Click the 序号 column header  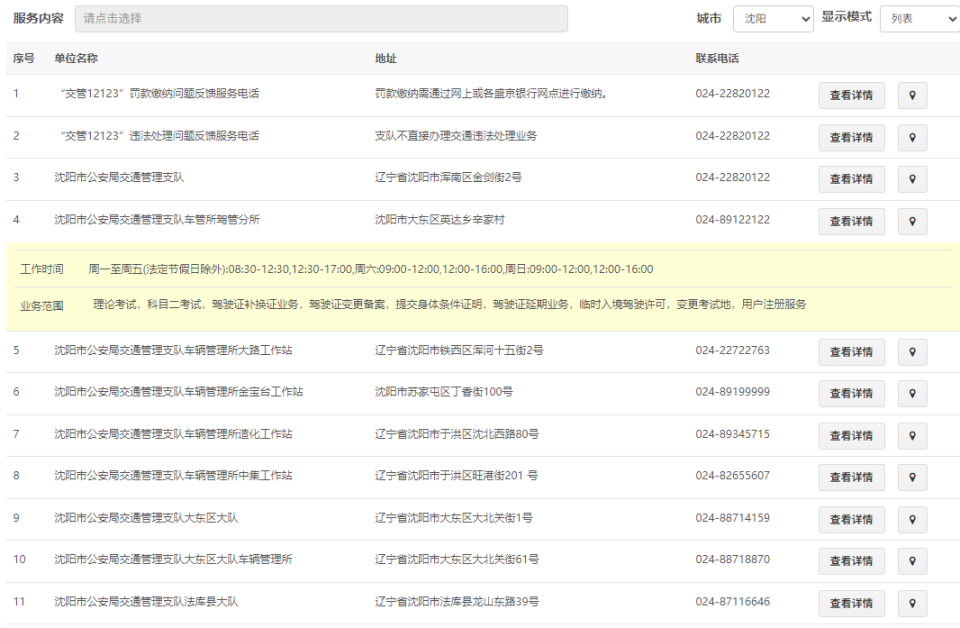(24, 59)
